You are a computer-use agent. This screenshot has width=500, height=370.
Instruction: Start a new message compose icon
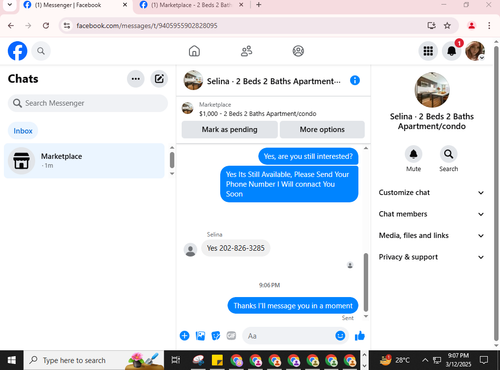pos(159,79)
